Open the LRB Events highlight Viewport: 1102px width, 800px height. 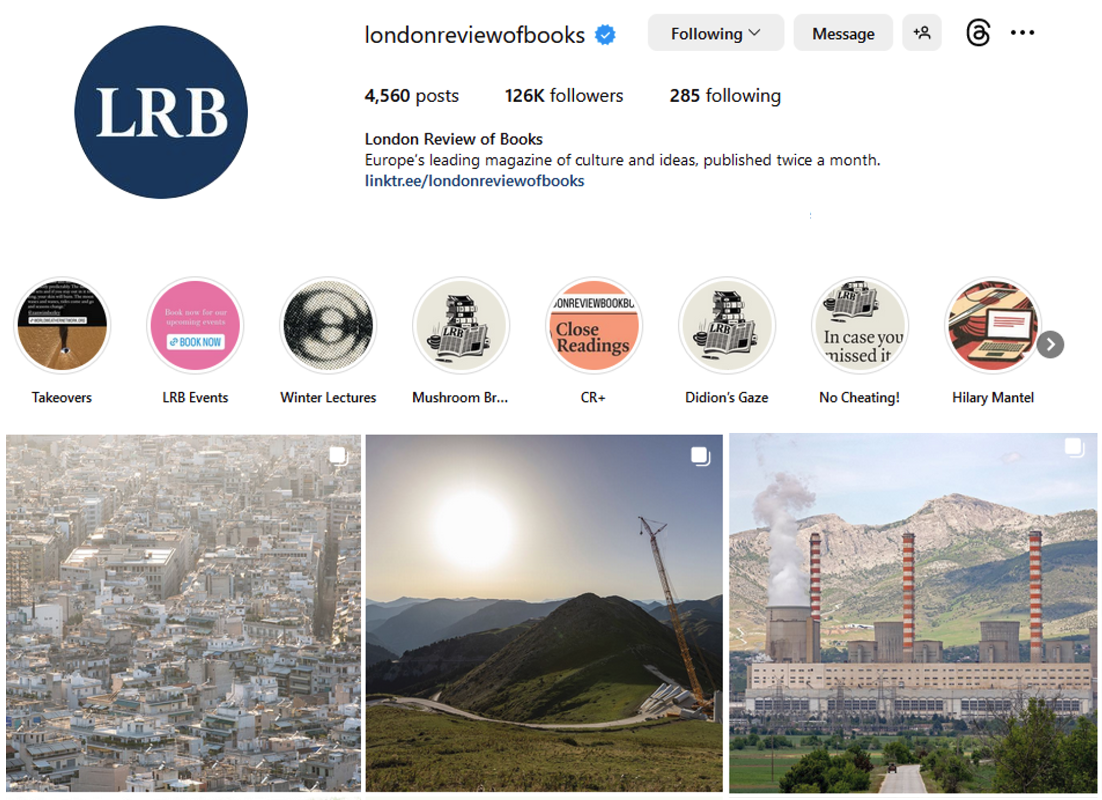(195, 325)
